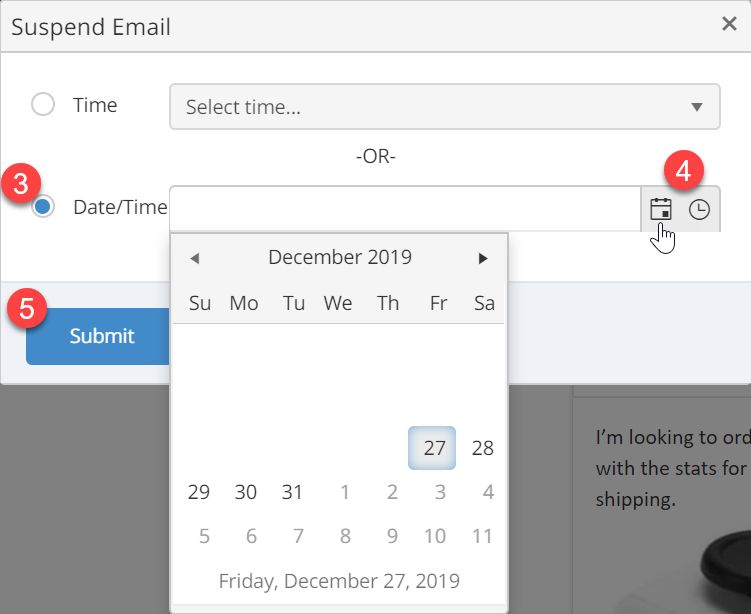Image resolution: width=751 pixels, height=614 pixels.
Task: Click inside the Date/Time input field
Action: [405, 209]
